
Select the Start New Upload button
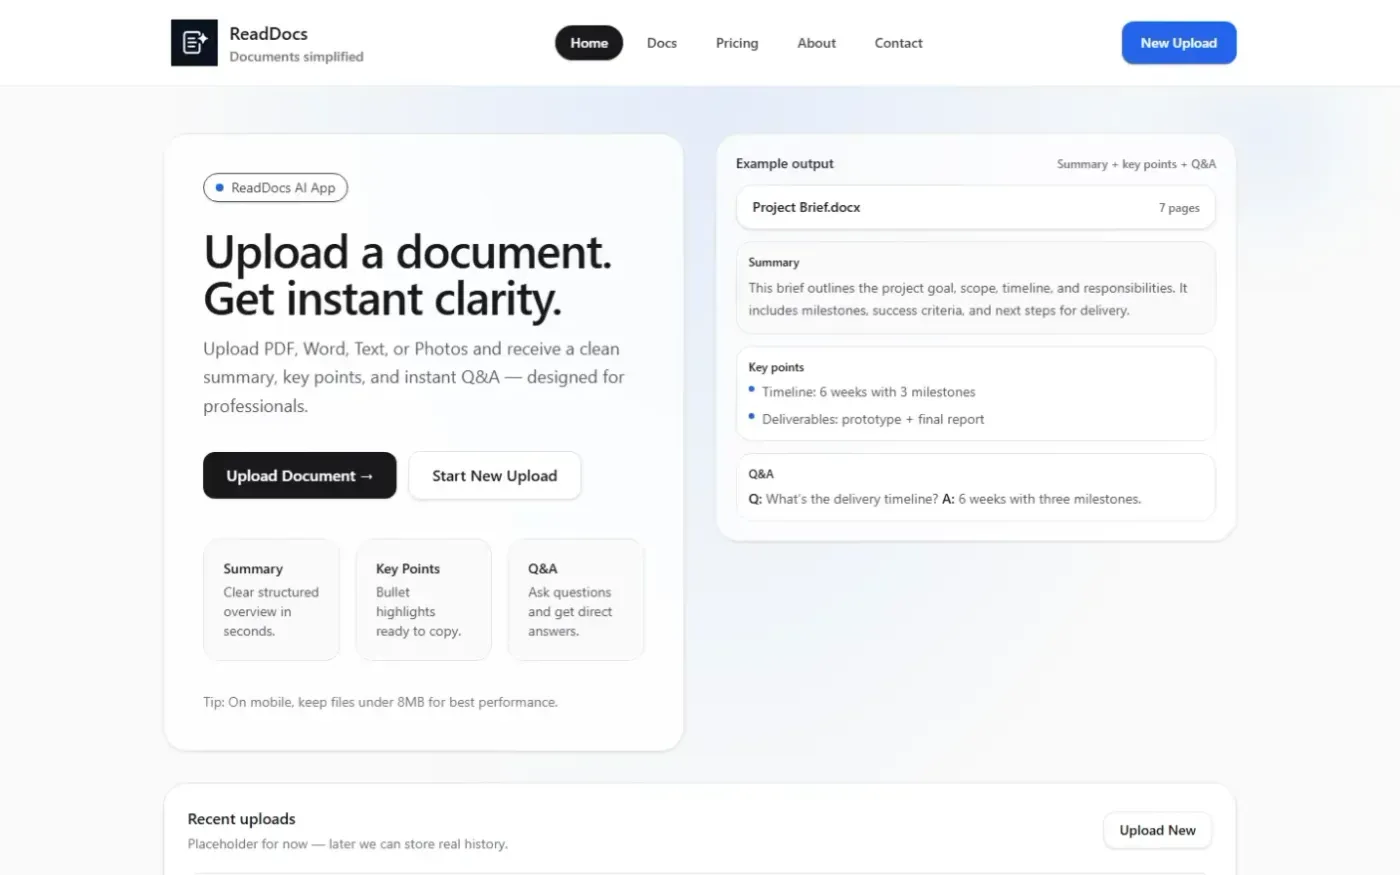tap(494, 475)
